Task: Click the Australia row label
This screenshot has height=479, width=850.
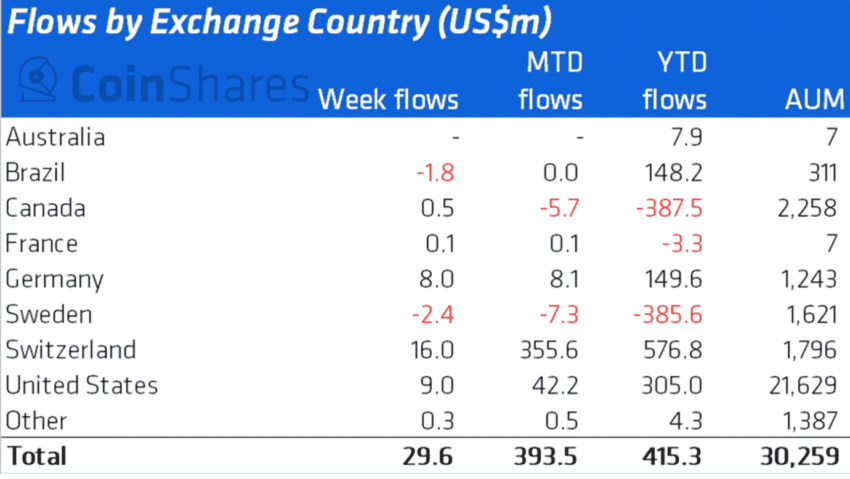Action: (55, 137)
